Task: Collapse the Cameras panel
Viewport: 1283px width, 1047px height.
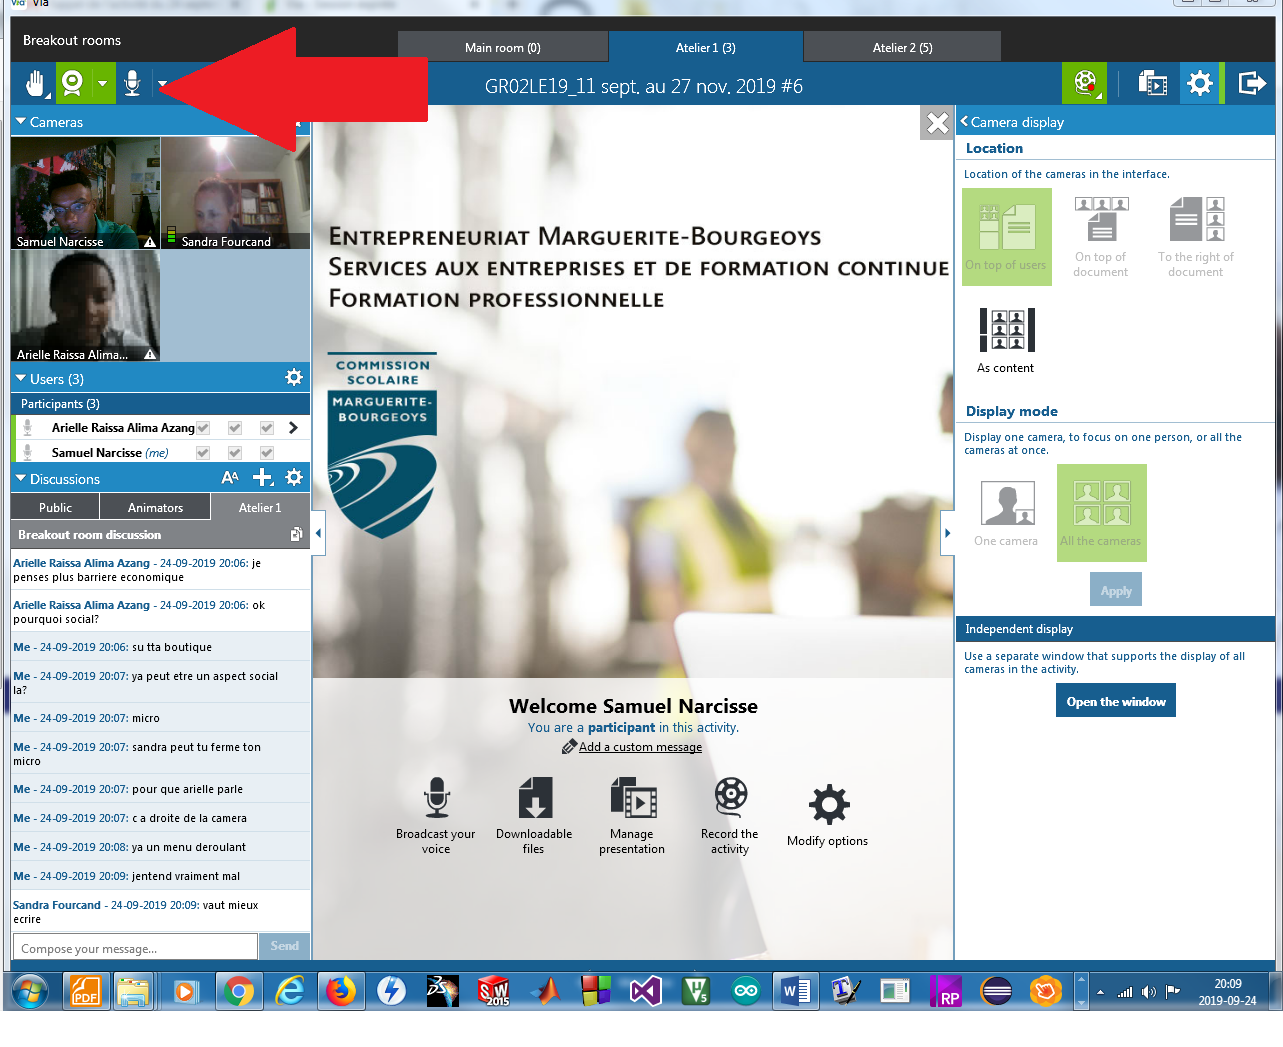Action: [21, 122]
